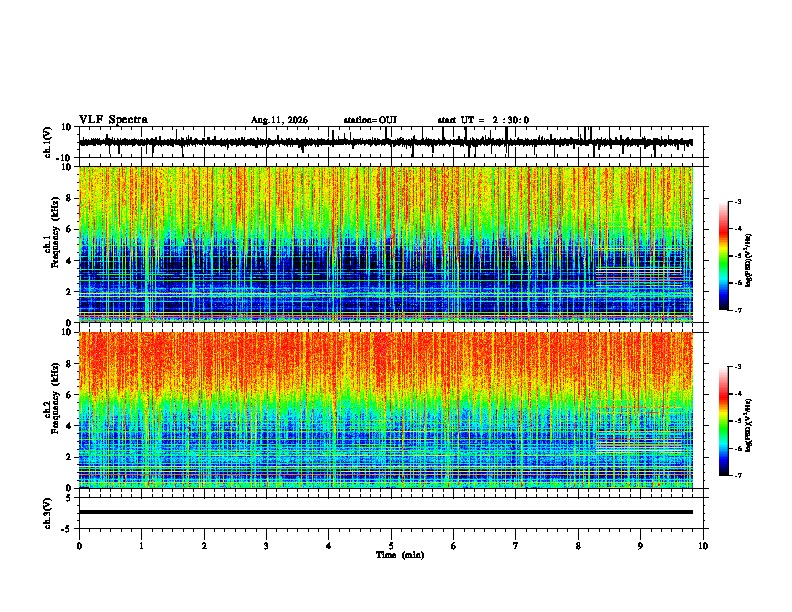Click inside the ch.2 spectrogram panel
The width and height of the screenshot is (792, 612).
[x=386, y=410]
